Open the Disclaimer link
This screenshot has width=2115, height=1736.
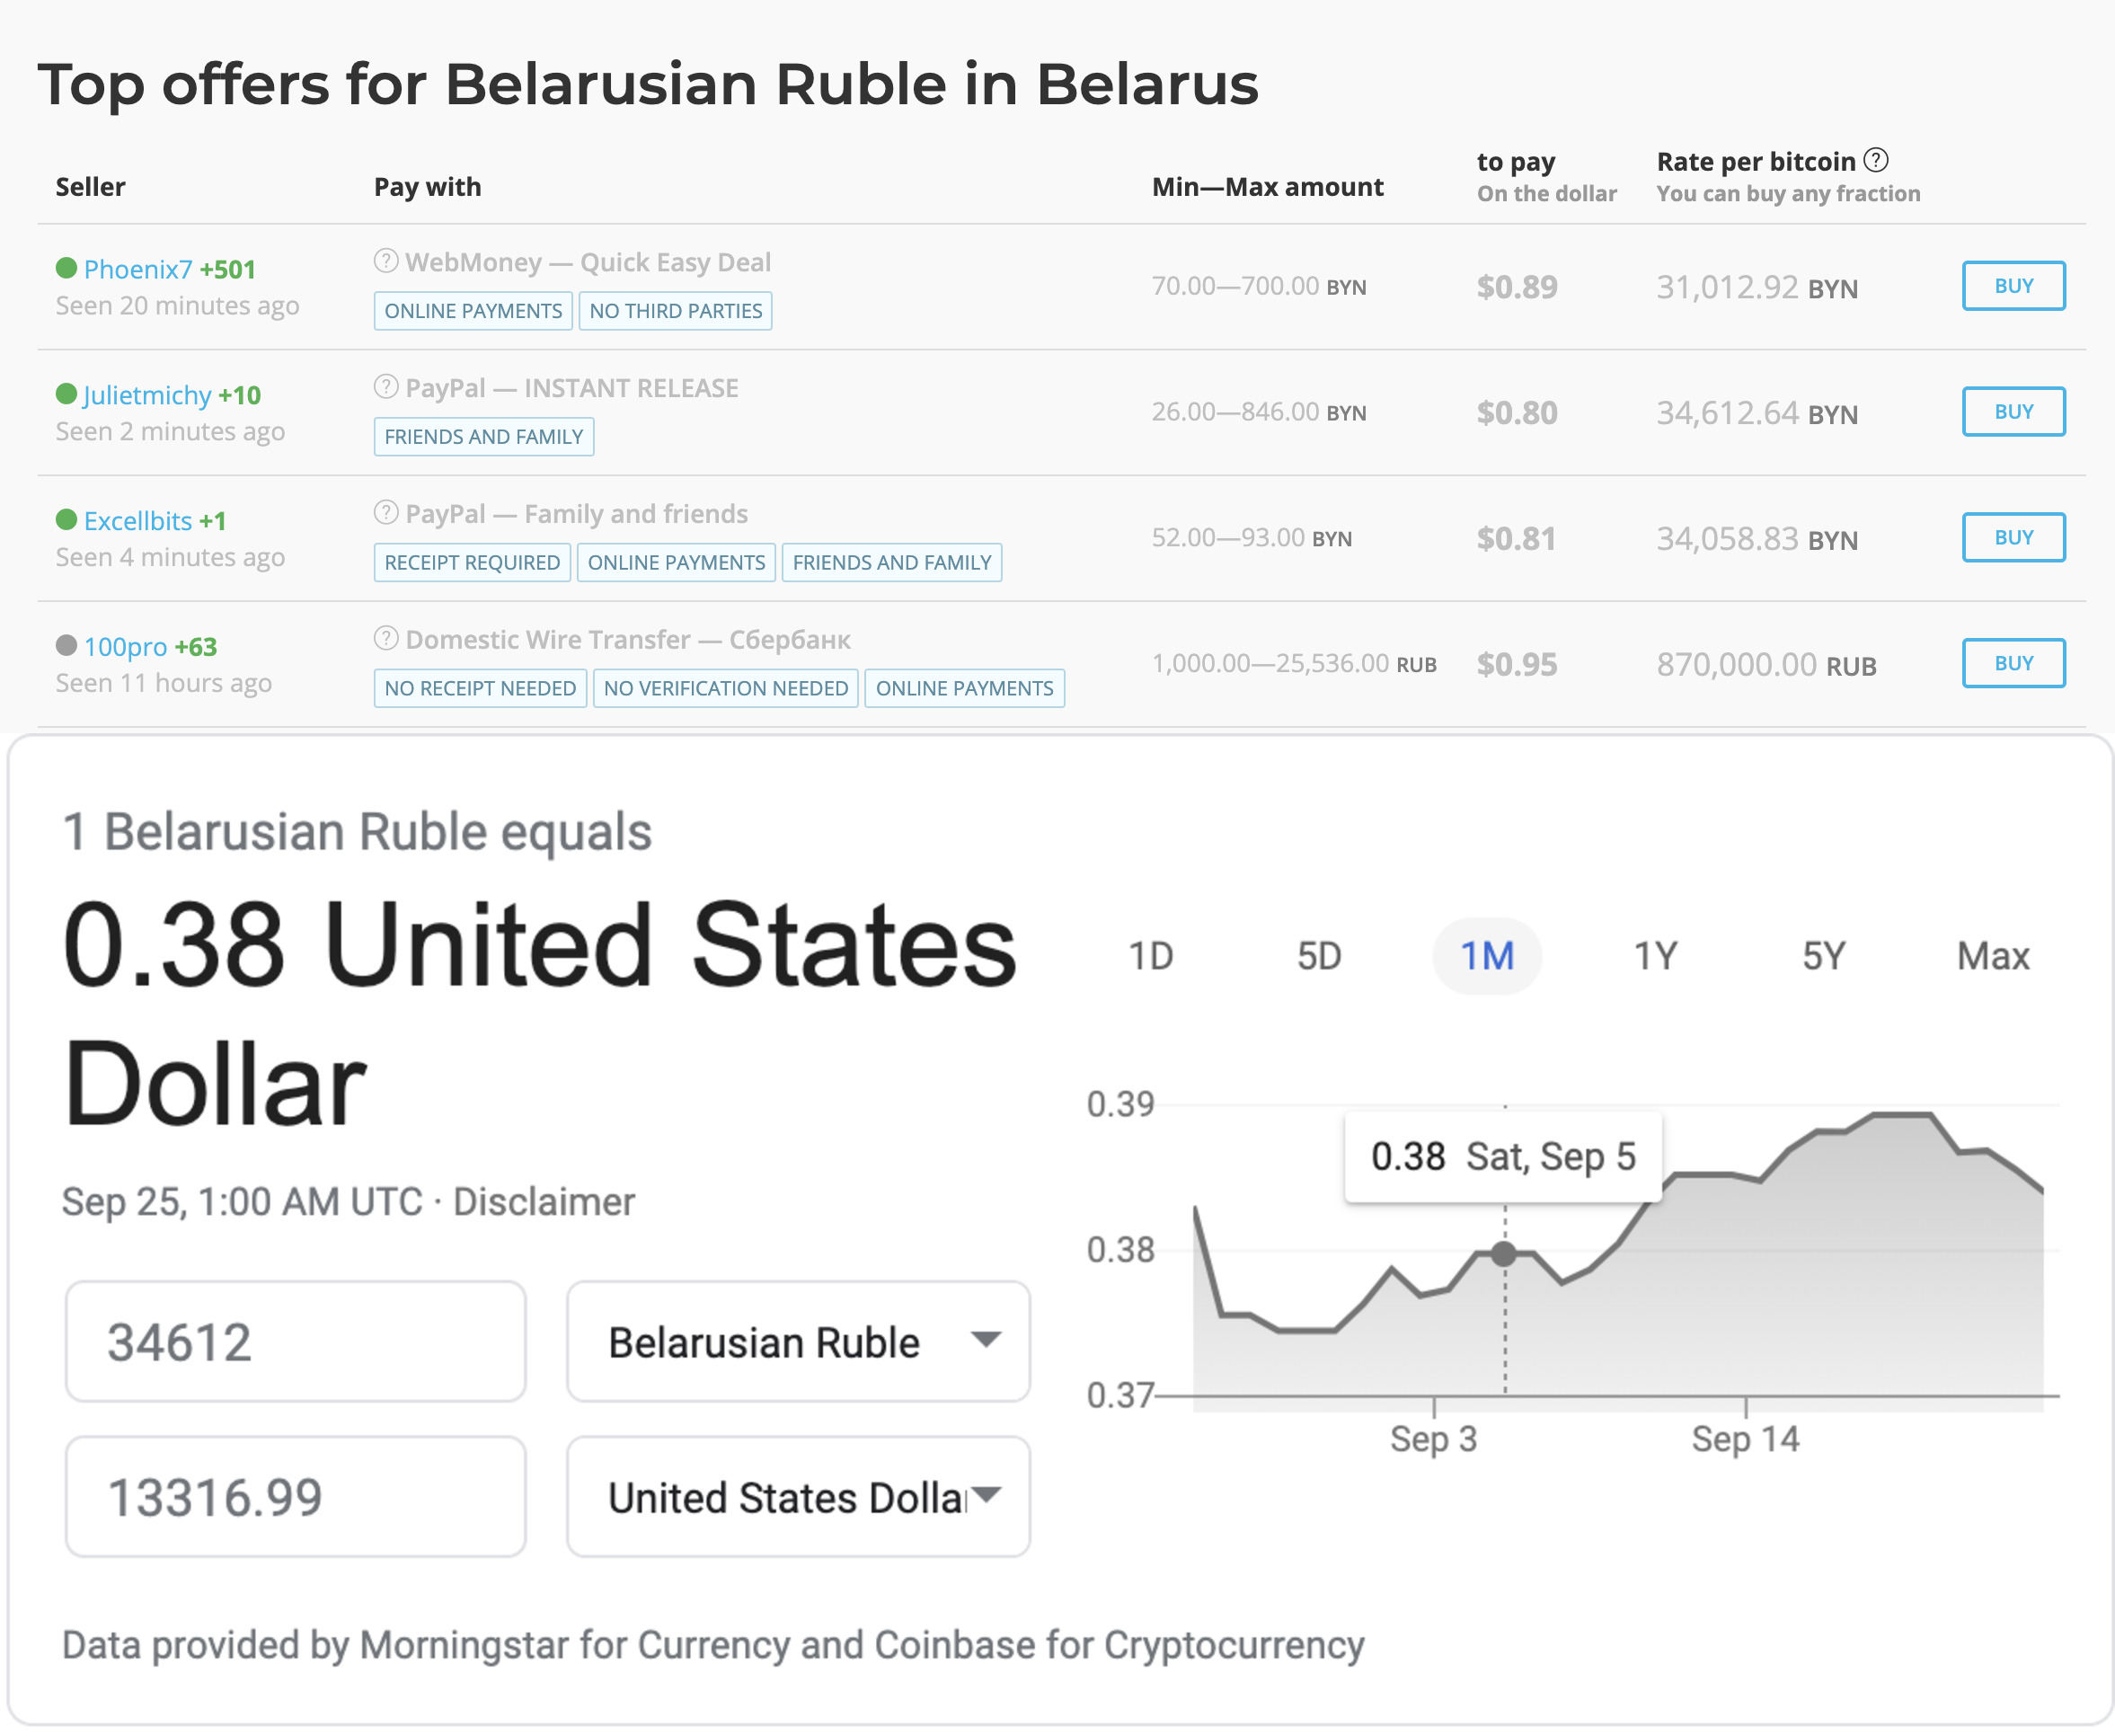544,1202
